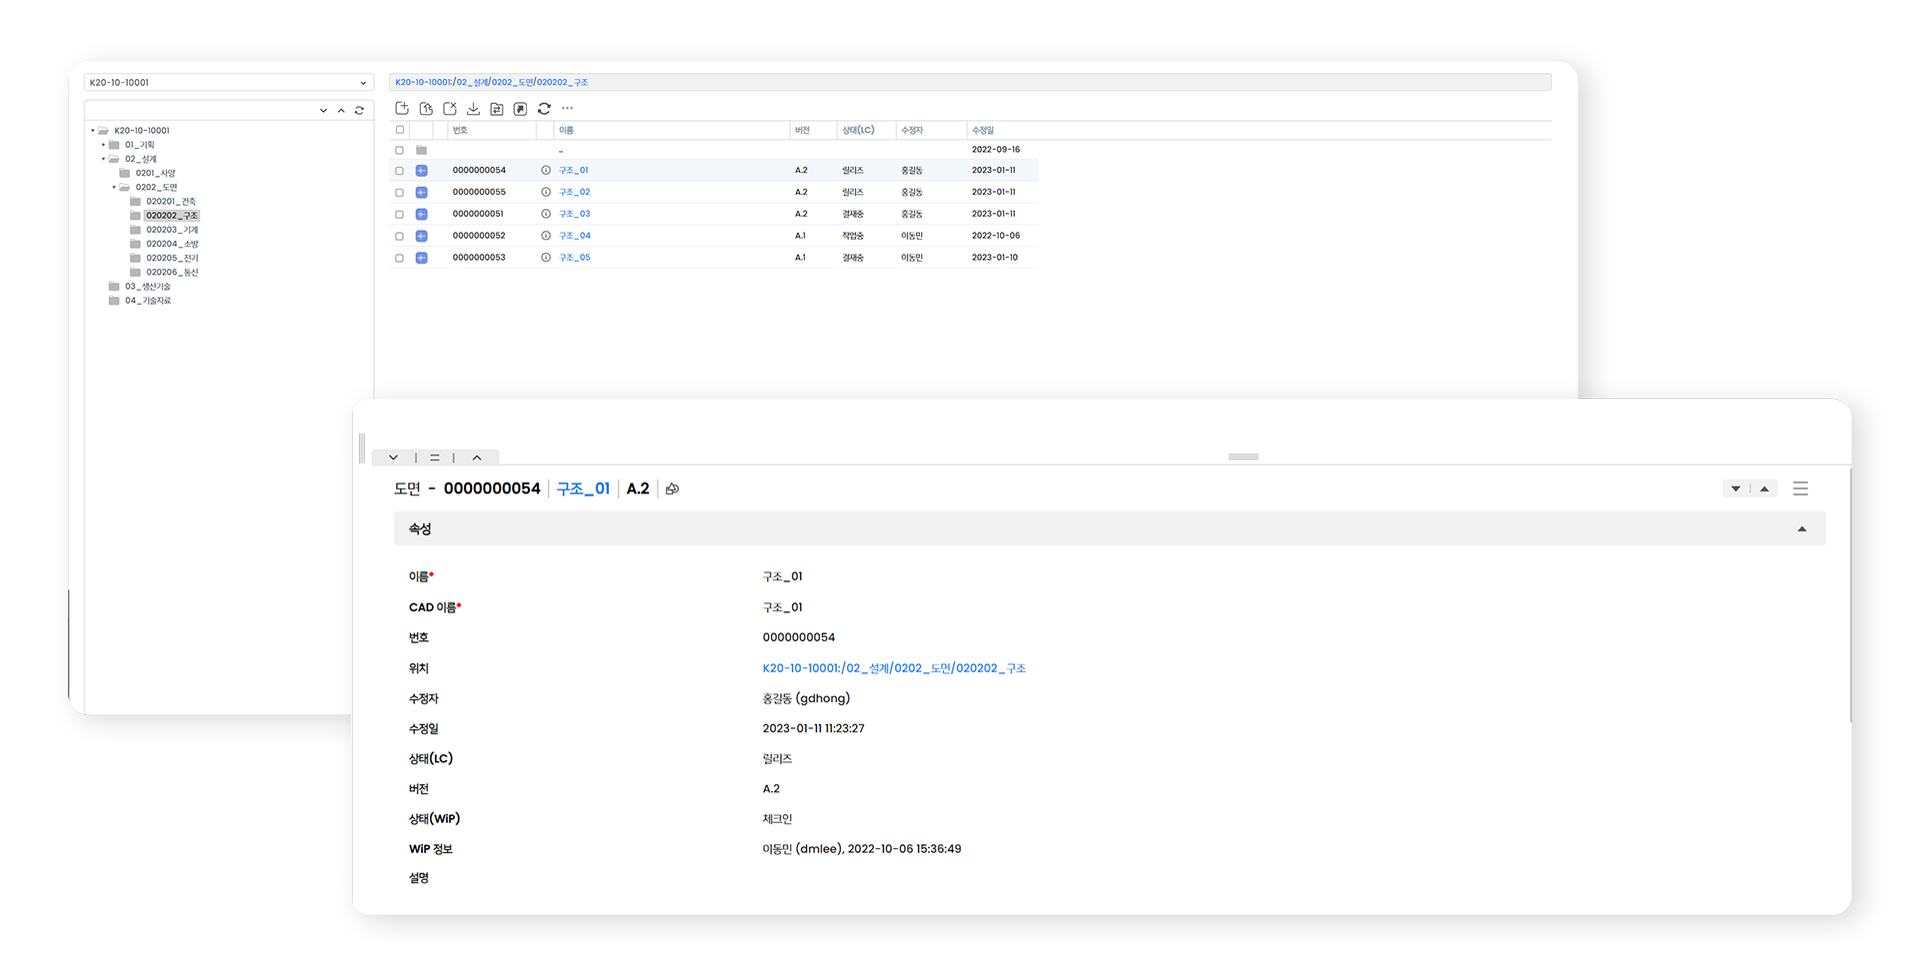Open the 구조_02 drawing link
Screen dimensions: 1920x970
(x=574, y=192)
